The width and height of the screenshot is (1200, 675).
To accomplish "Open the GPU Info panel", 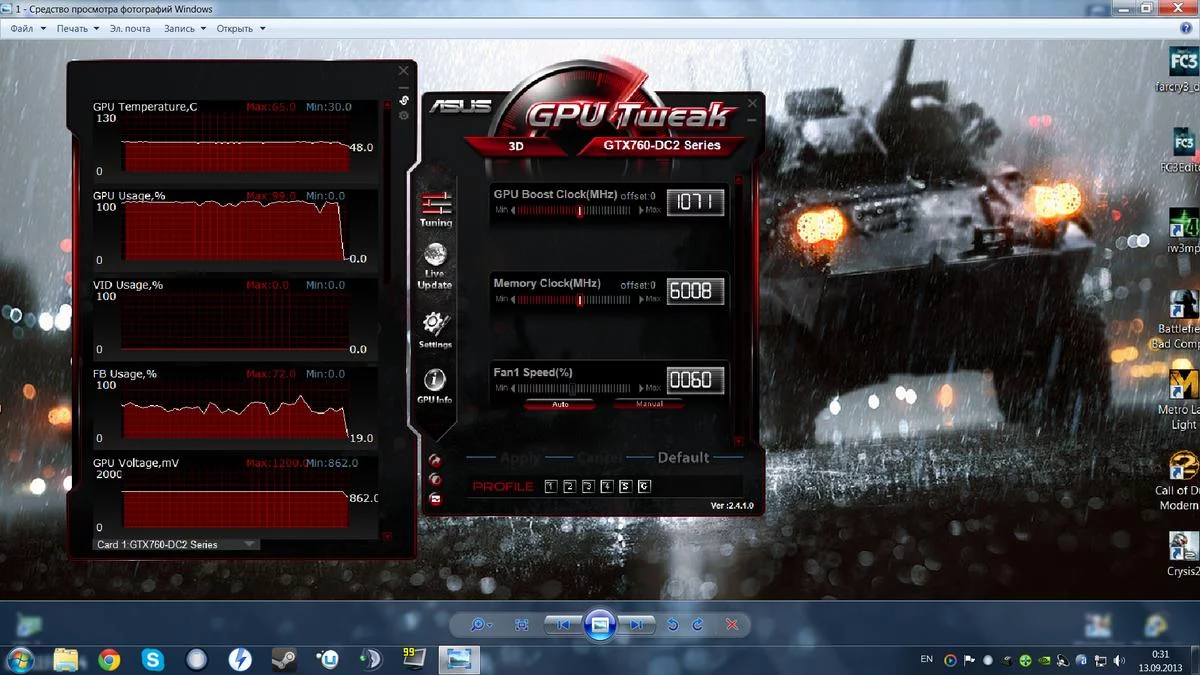I will [435, 383].
